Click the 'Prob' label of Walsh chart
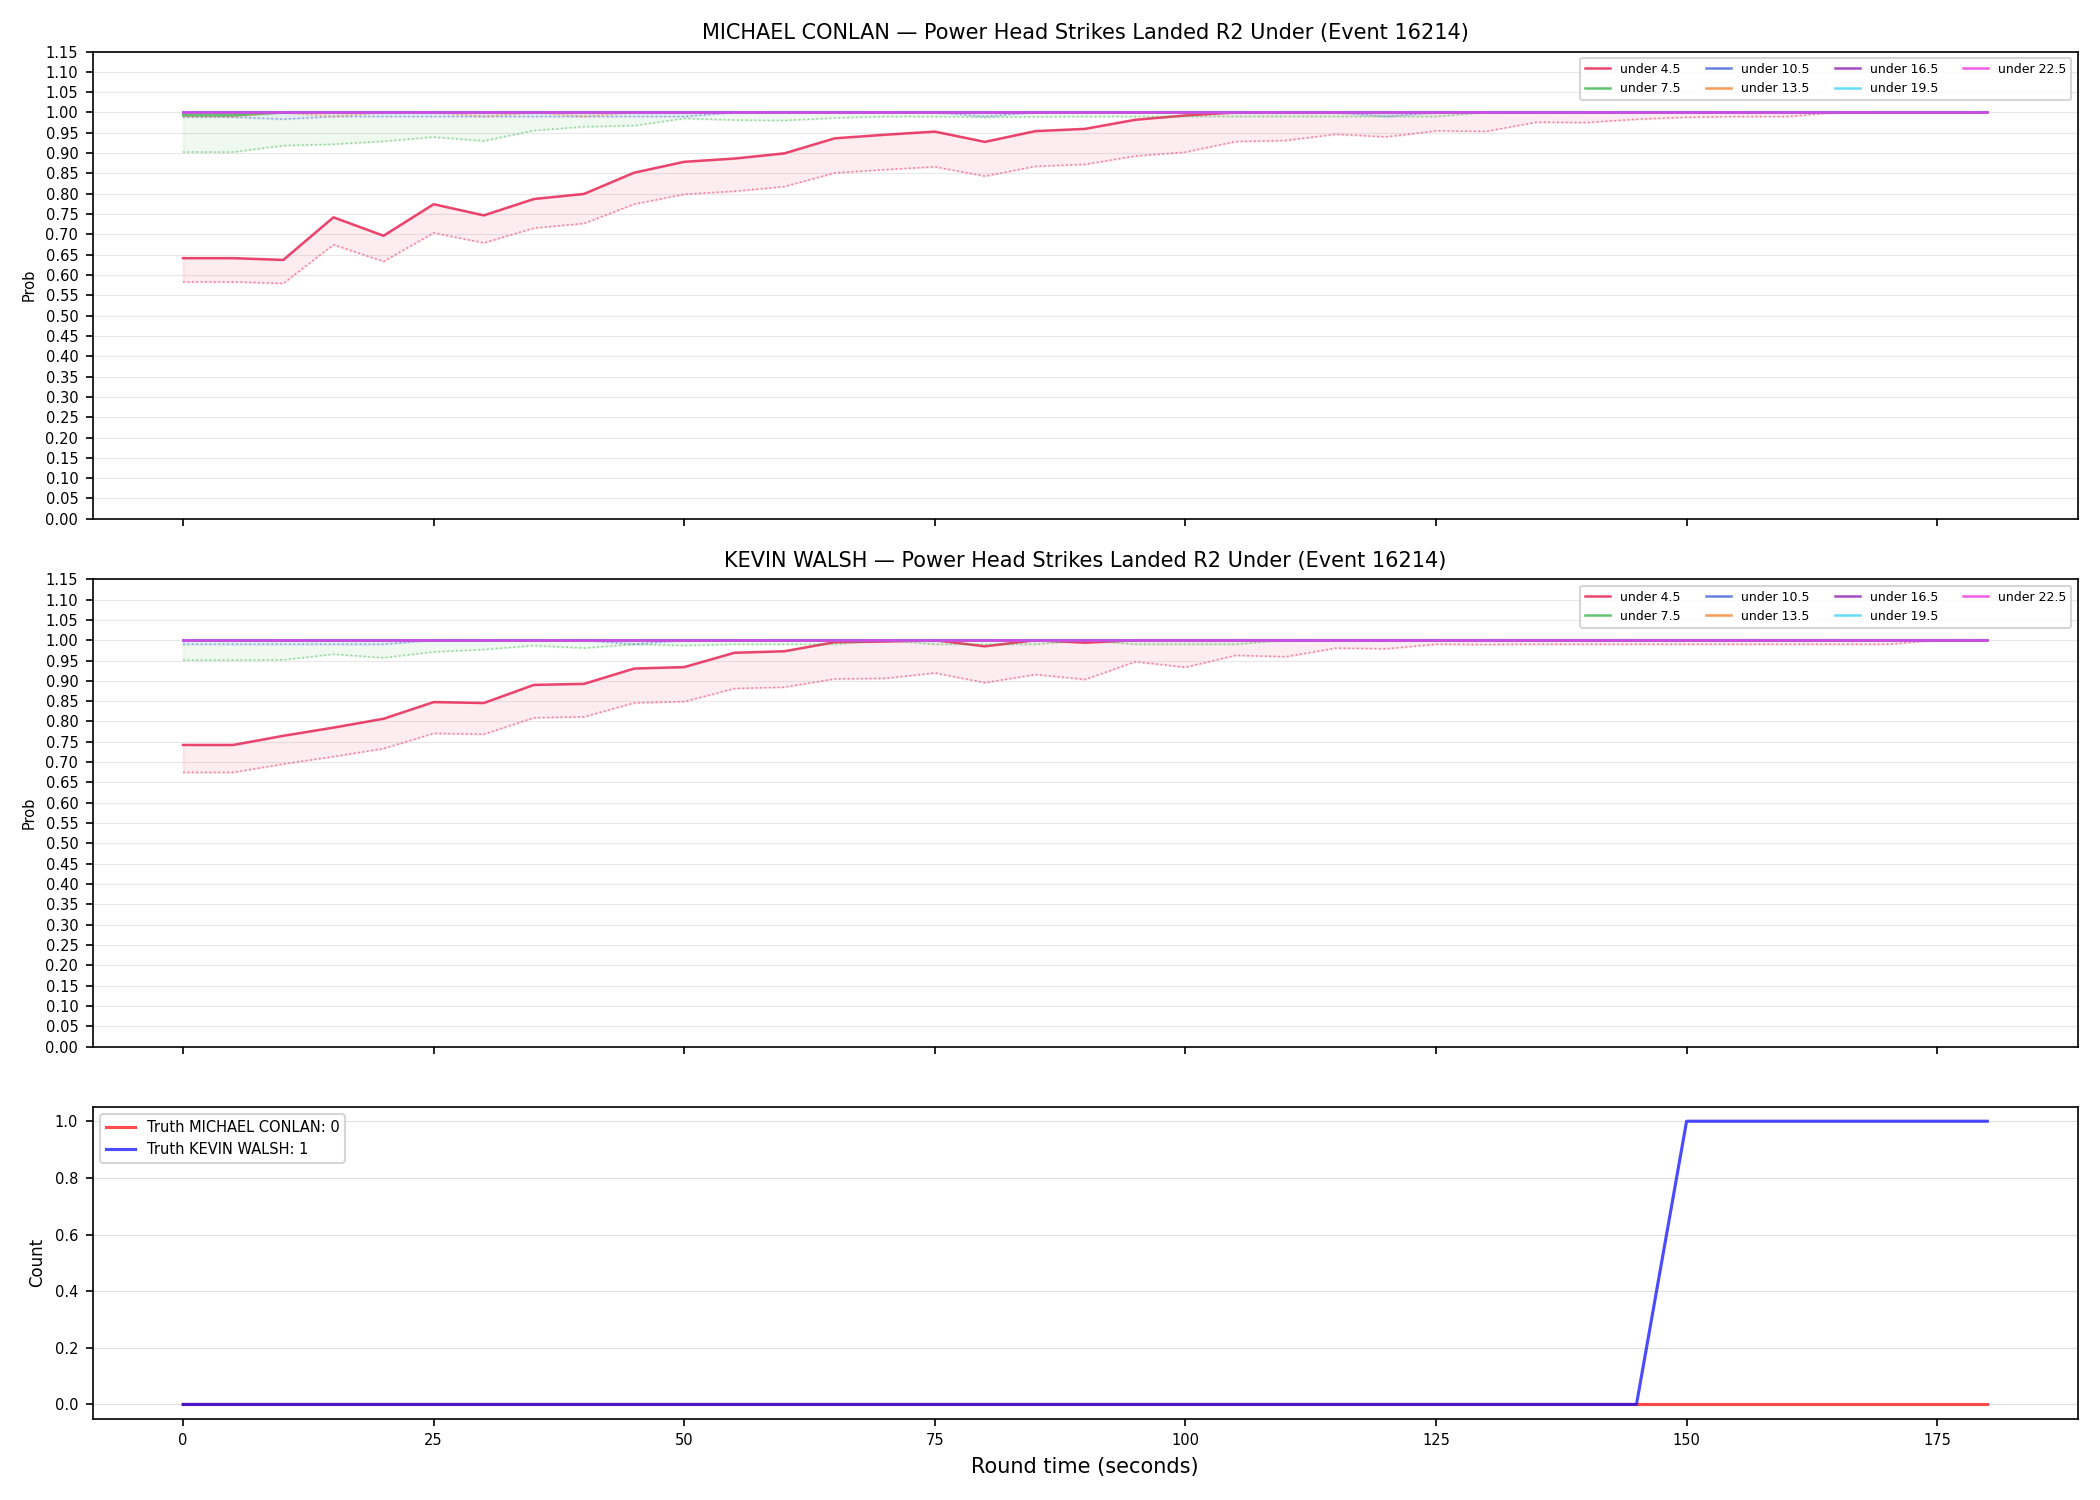The height and width of the screenshot is (1500, 2100). (x=29, y=814)
